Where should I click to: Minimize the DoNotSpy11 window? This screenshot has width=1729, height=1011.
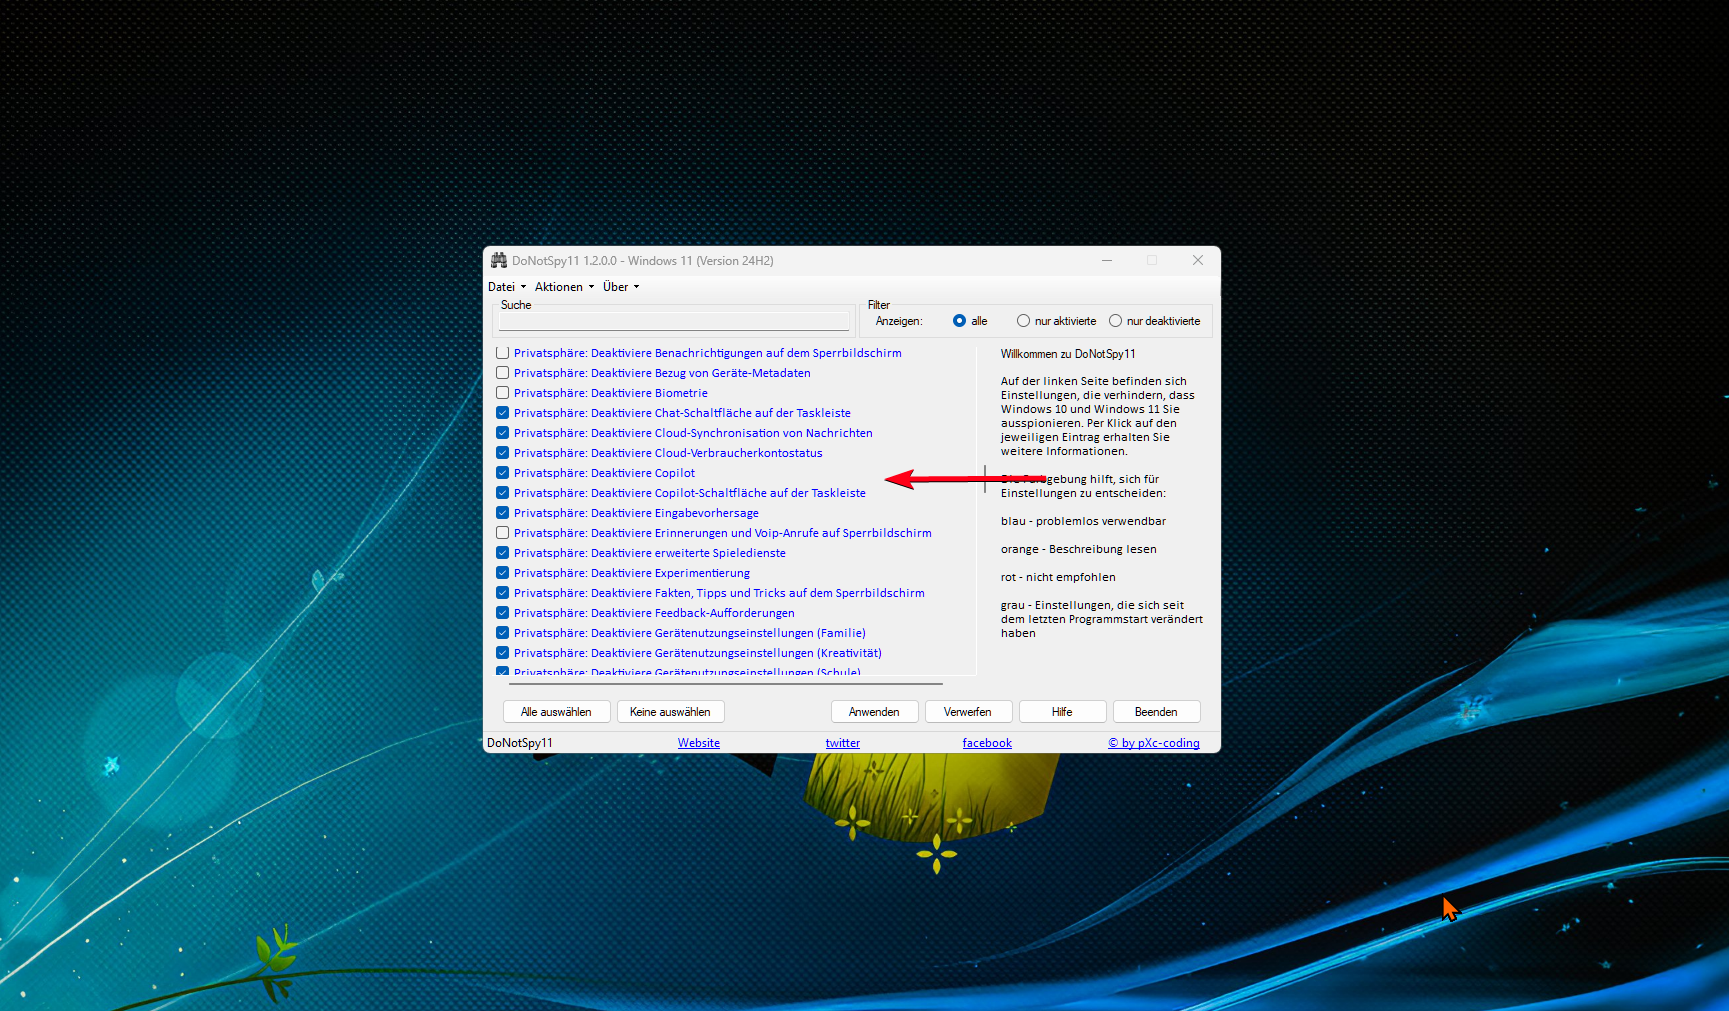pos(1107,260)
